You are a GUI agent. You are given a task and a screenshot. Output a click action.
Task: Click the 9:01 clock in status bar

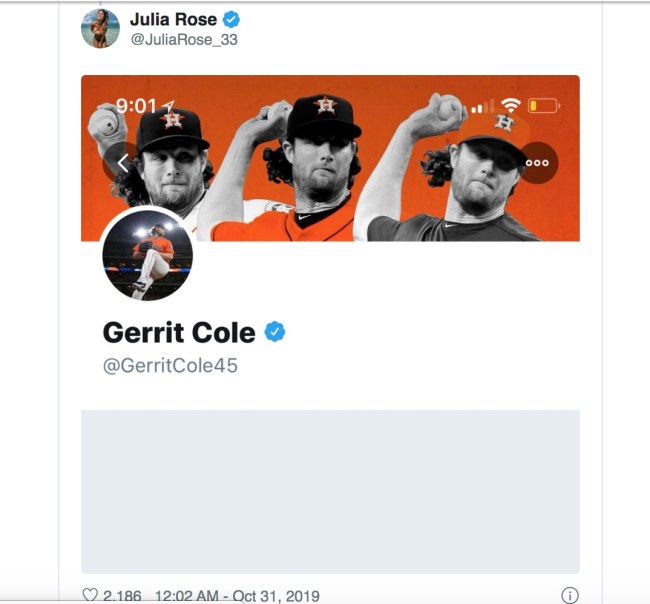136,105
